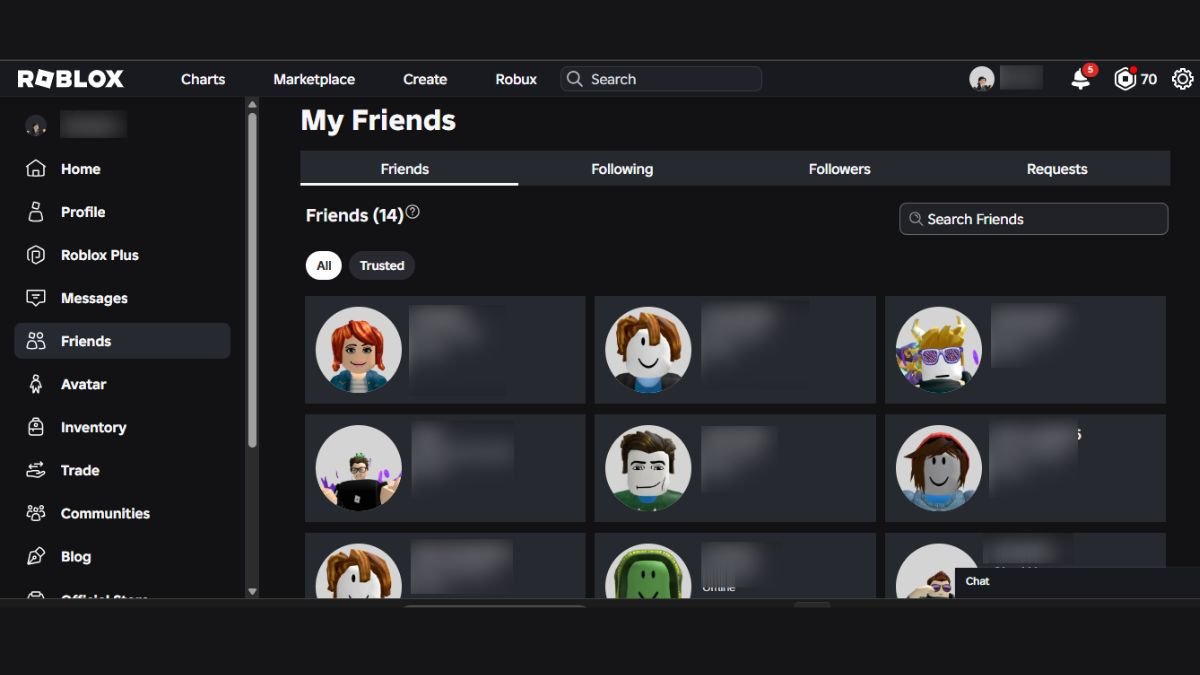Click the Search Friends input field
The width and height of the screenshot is (1200, 675).
tap(1034, 219)
